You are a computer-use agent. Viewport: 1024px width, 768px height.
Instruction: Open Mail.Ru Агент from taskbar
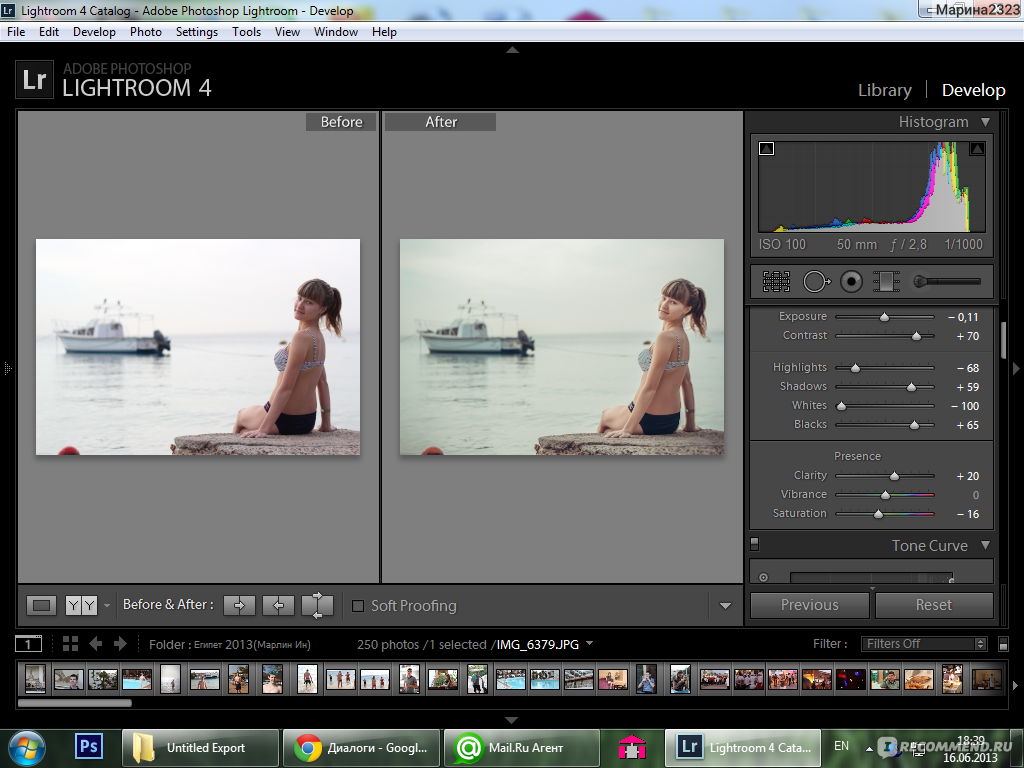(x=522, y=748)
